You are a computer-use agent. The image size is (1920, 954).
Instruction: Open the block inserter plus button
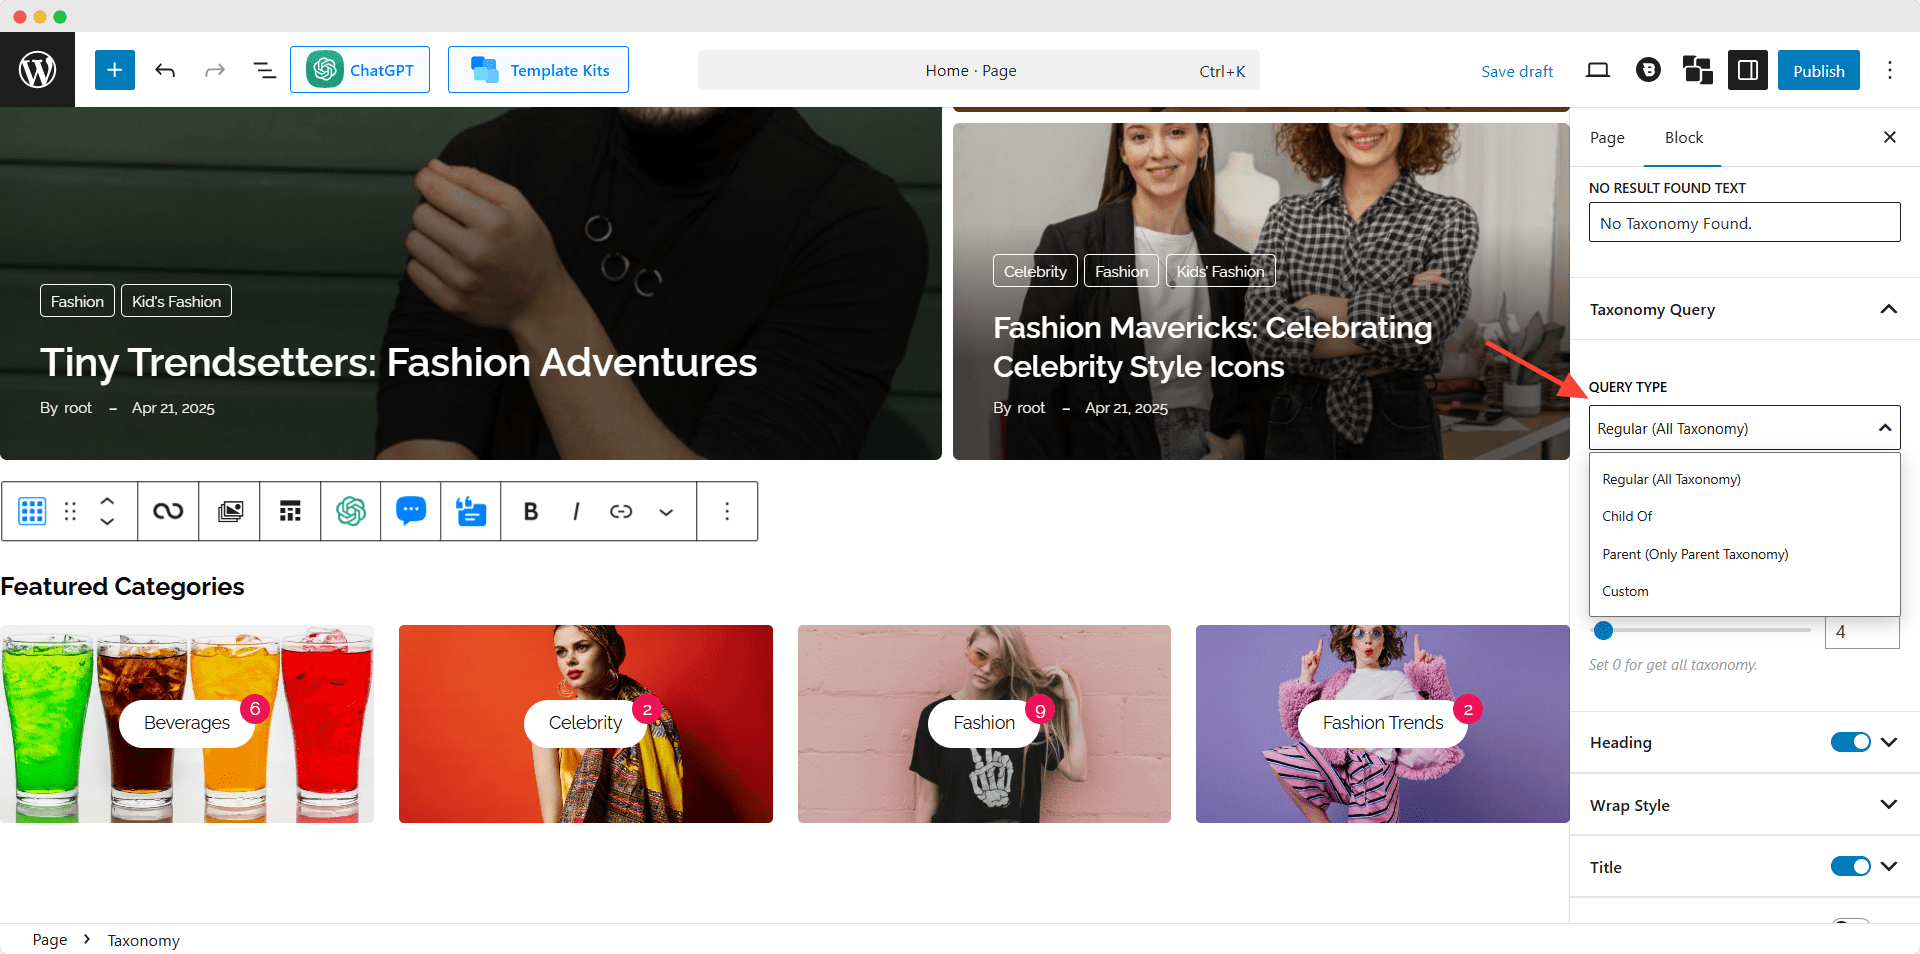(115, 70)
